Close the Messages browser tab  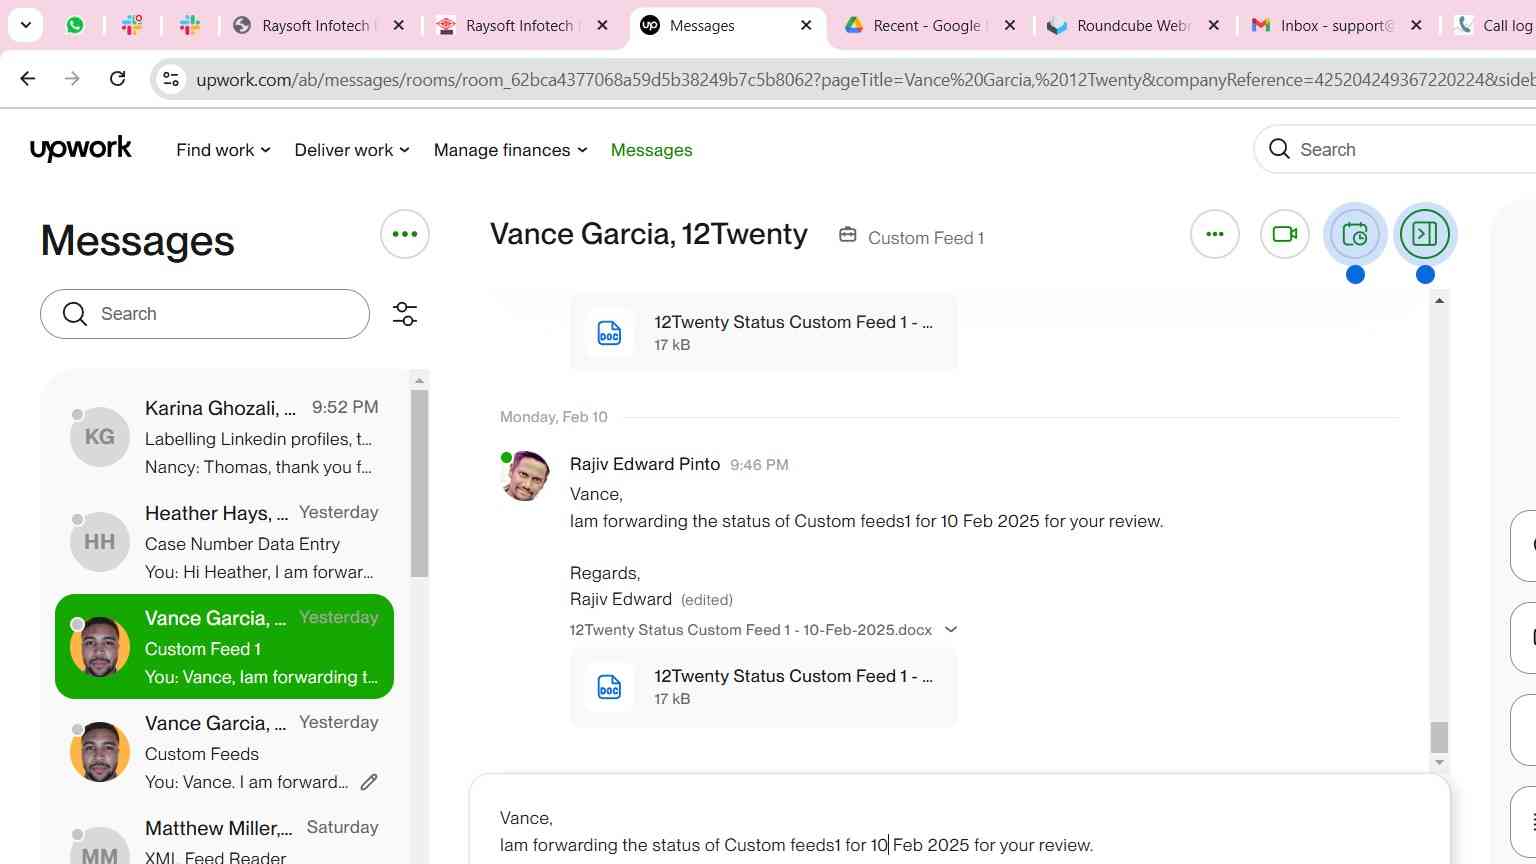pyautogui.click(x=806, y=25)
